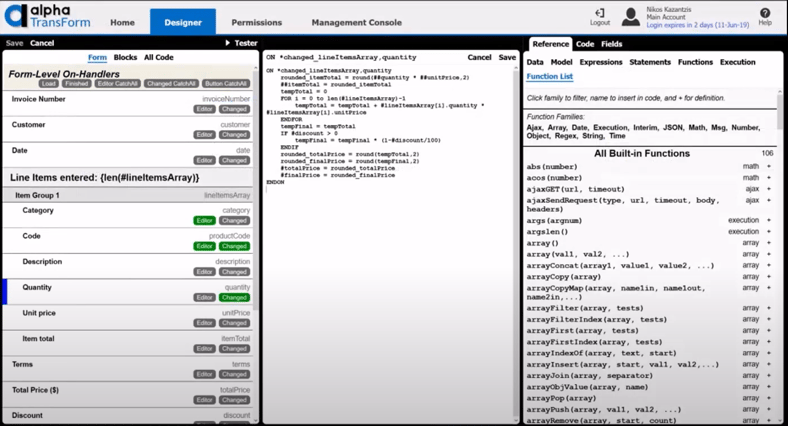788x426 pixels.
Task: Click plus icon next to arrayCopy(array)
Action: pos(768,276)
